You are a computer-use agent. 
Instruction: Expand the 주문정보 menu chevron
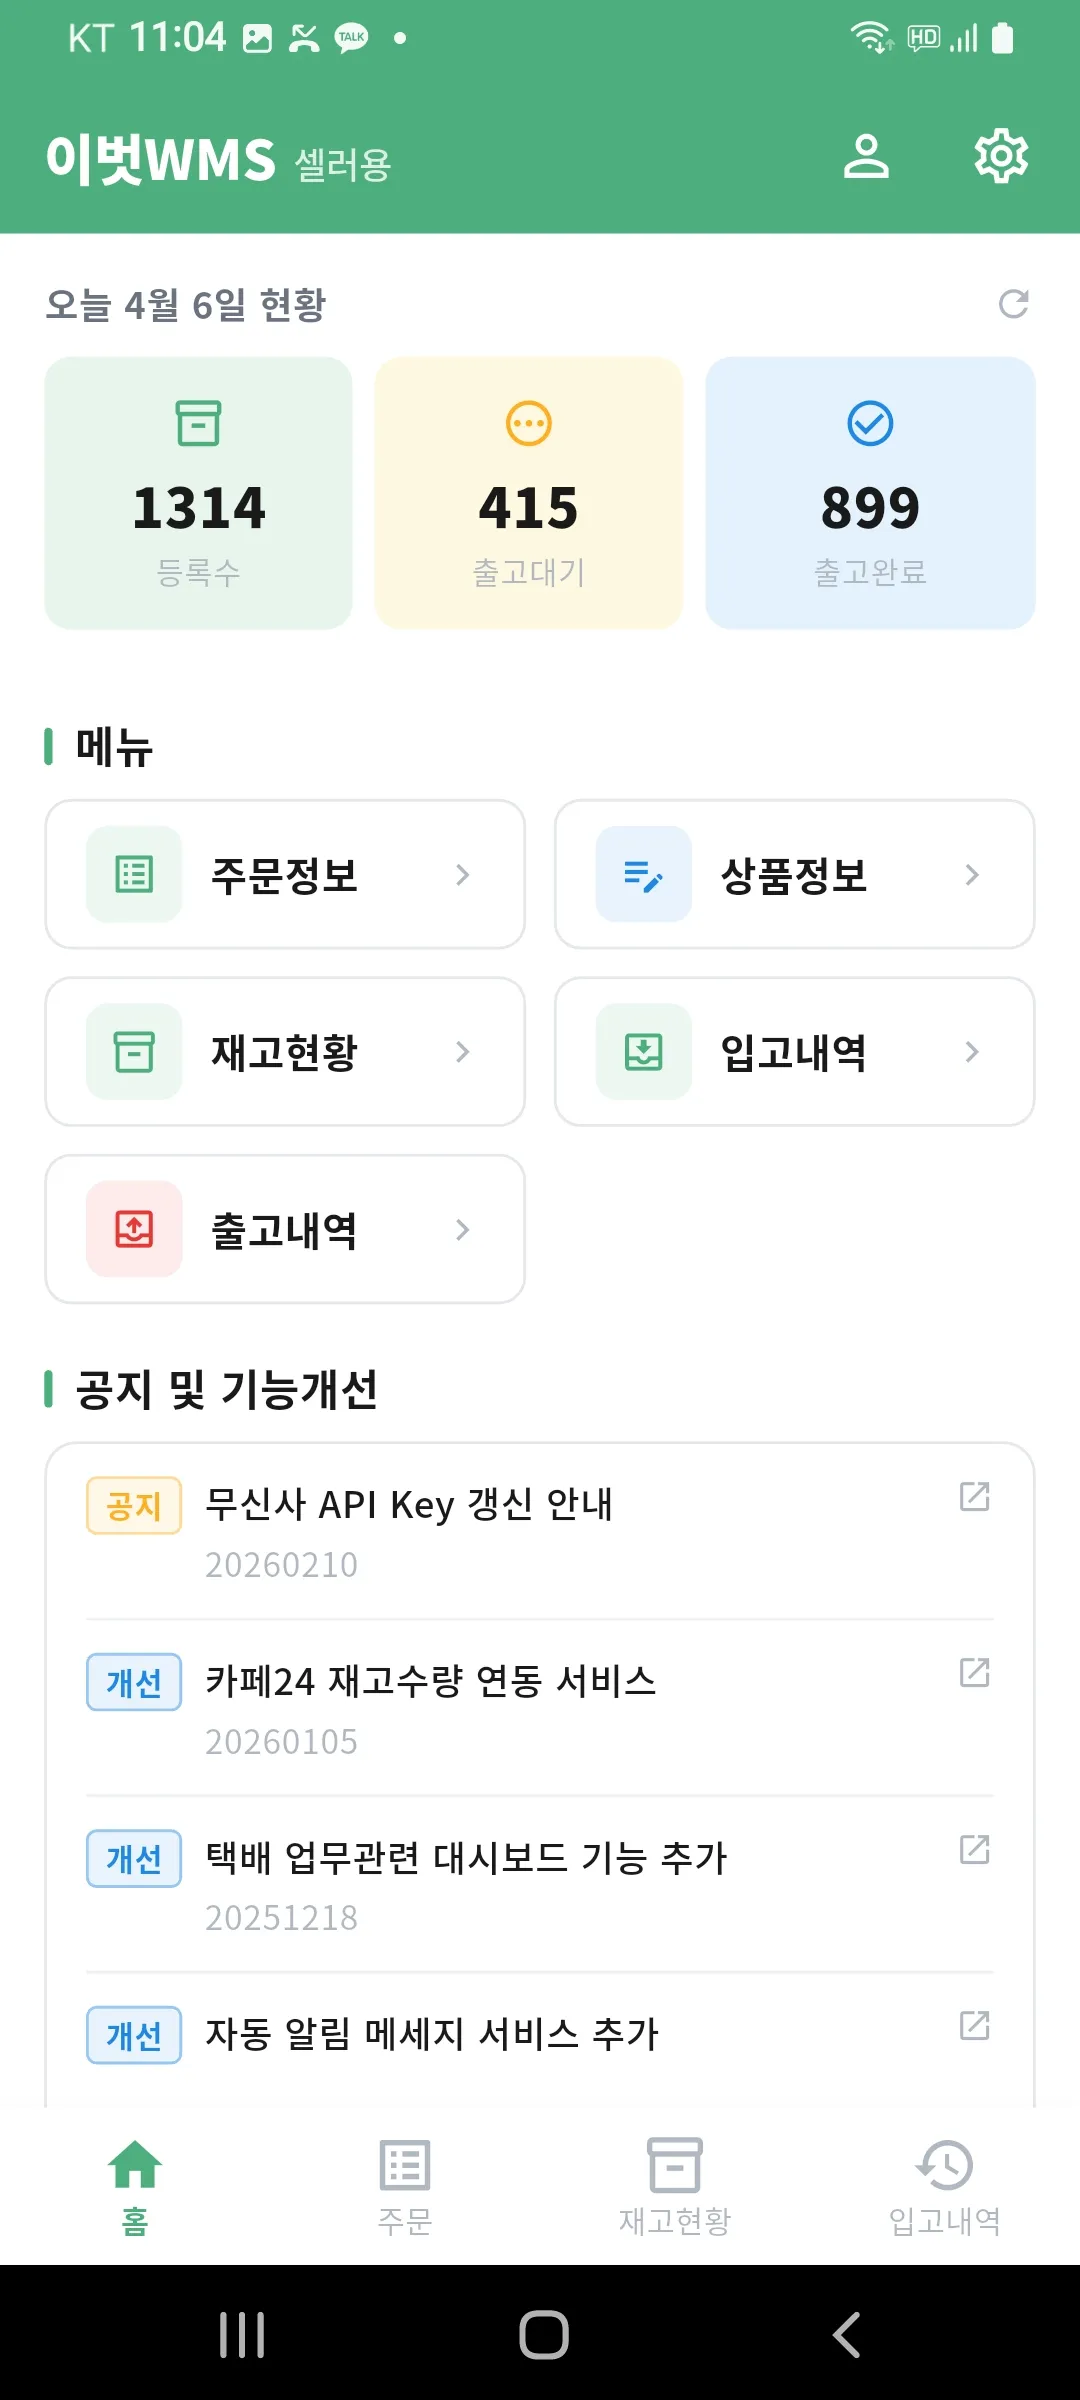(x=462, y=875)
